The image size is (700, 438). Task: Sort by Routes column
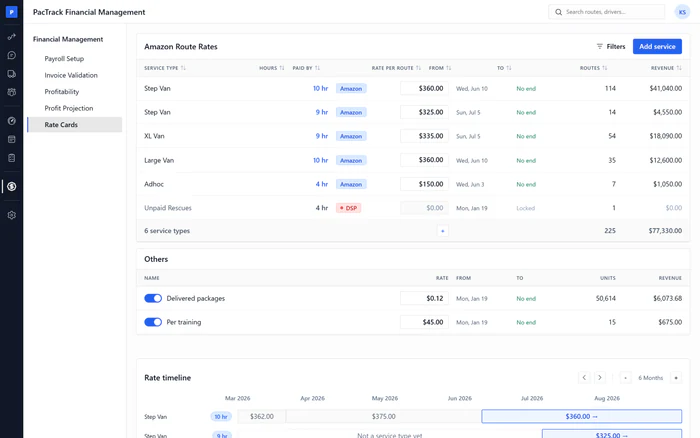(593, 68)
